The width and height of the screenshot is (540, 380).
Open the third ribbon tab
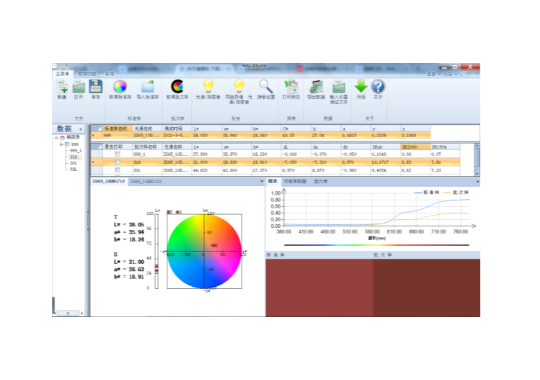(110, 74)
